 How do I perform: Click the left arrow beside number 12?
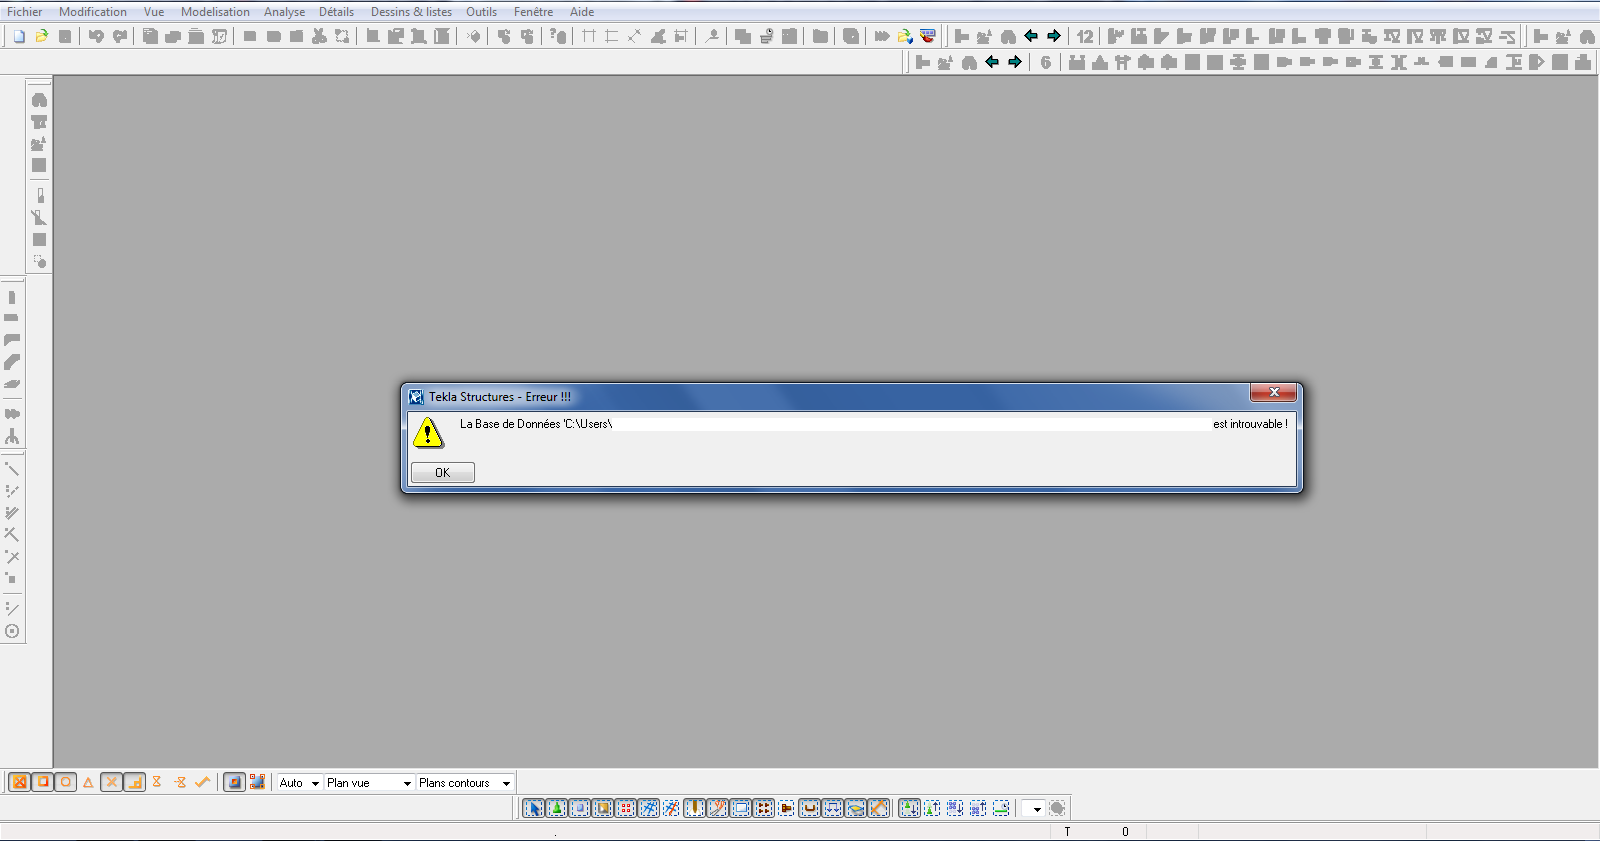[x=1031, y=36]
